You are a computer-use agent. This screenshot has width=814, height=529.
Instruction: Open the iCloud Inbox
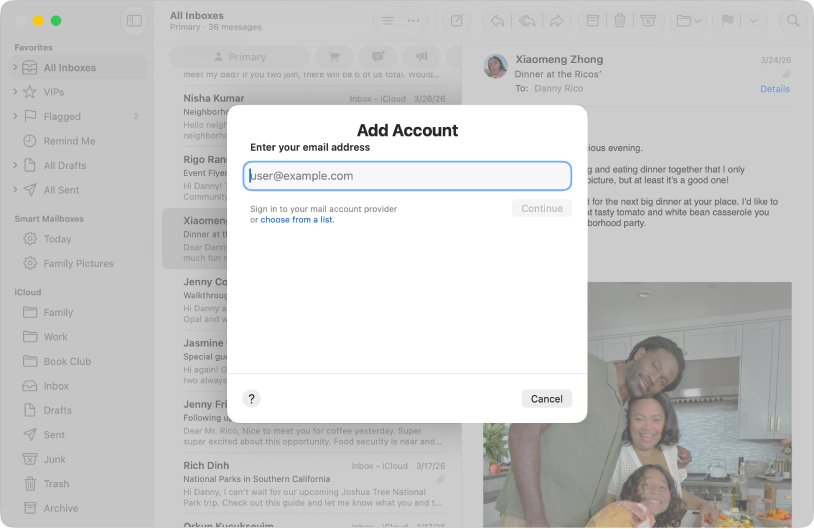point(78,386)
